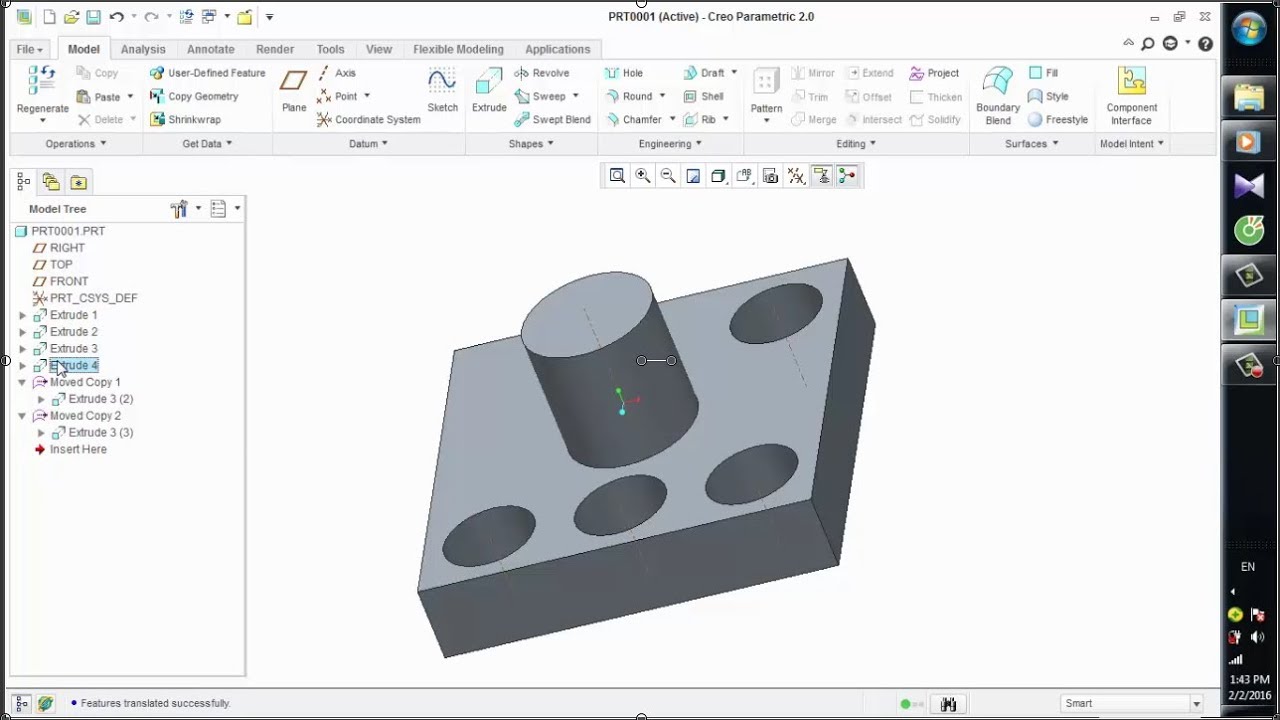Click the Zoom Out icon
Image resolution: width=1280 pixels, height=720 pixels.
668,176
